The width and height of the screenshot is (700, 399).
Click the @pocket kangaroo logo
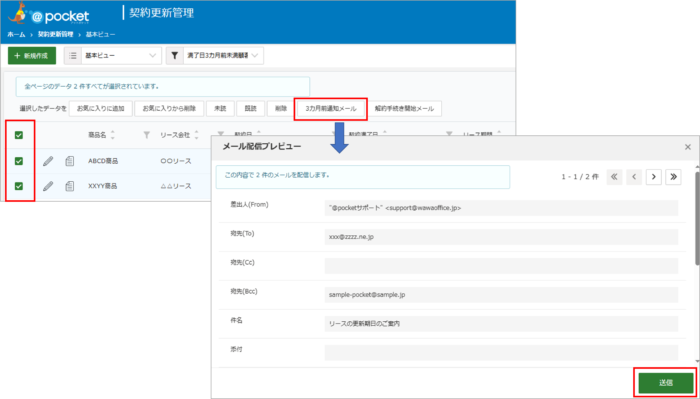click(48, 13)
